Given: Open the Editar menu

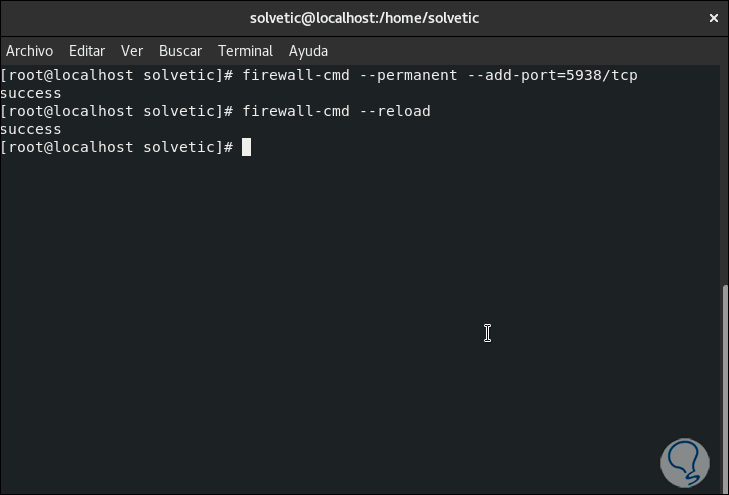Looking at the screenshot, I should click(x=87, y=51).
